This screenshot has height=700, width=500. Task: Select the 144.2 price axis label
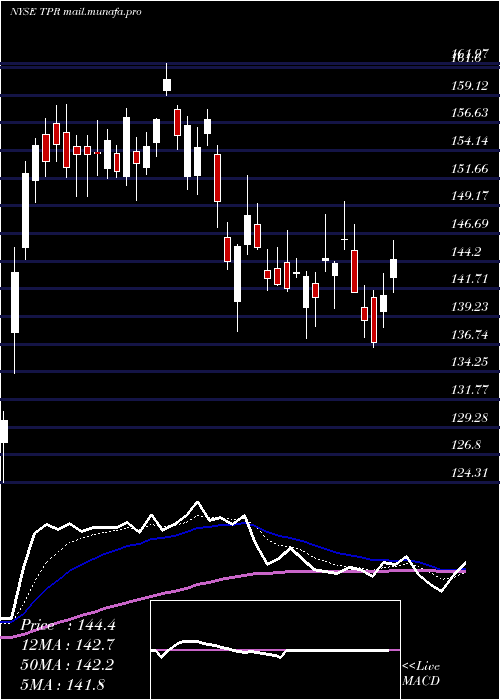[x=467, y=252]
